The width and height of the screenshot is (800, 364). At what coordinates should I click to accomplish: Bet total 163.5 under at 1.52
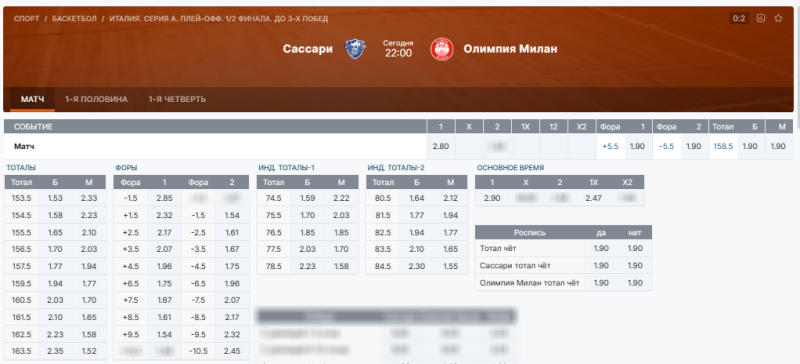pos(89,351)
